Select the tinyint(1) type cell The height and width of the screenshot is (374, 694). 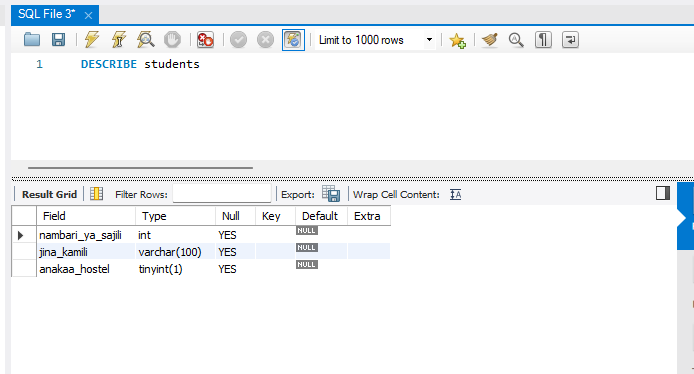(175, 269)
